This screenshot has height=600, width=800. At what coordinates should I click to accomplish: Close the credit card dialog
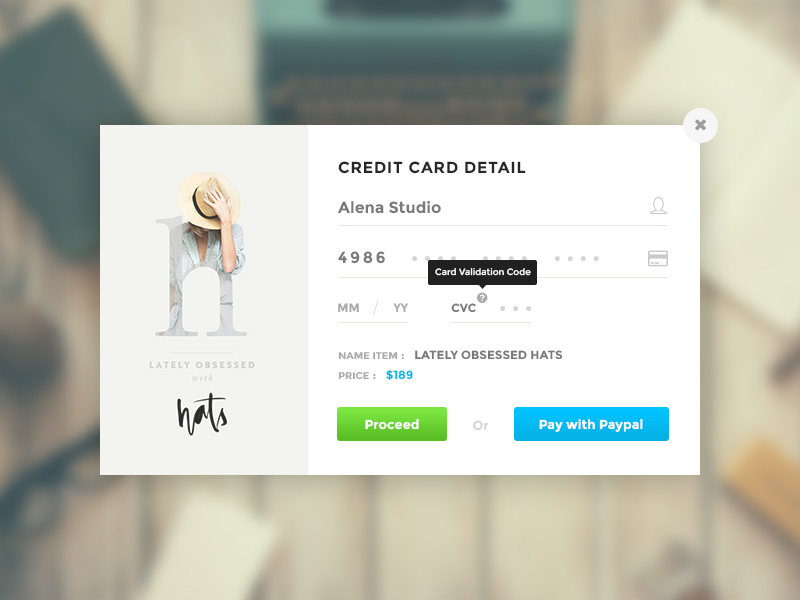click(x=700, y=125)
